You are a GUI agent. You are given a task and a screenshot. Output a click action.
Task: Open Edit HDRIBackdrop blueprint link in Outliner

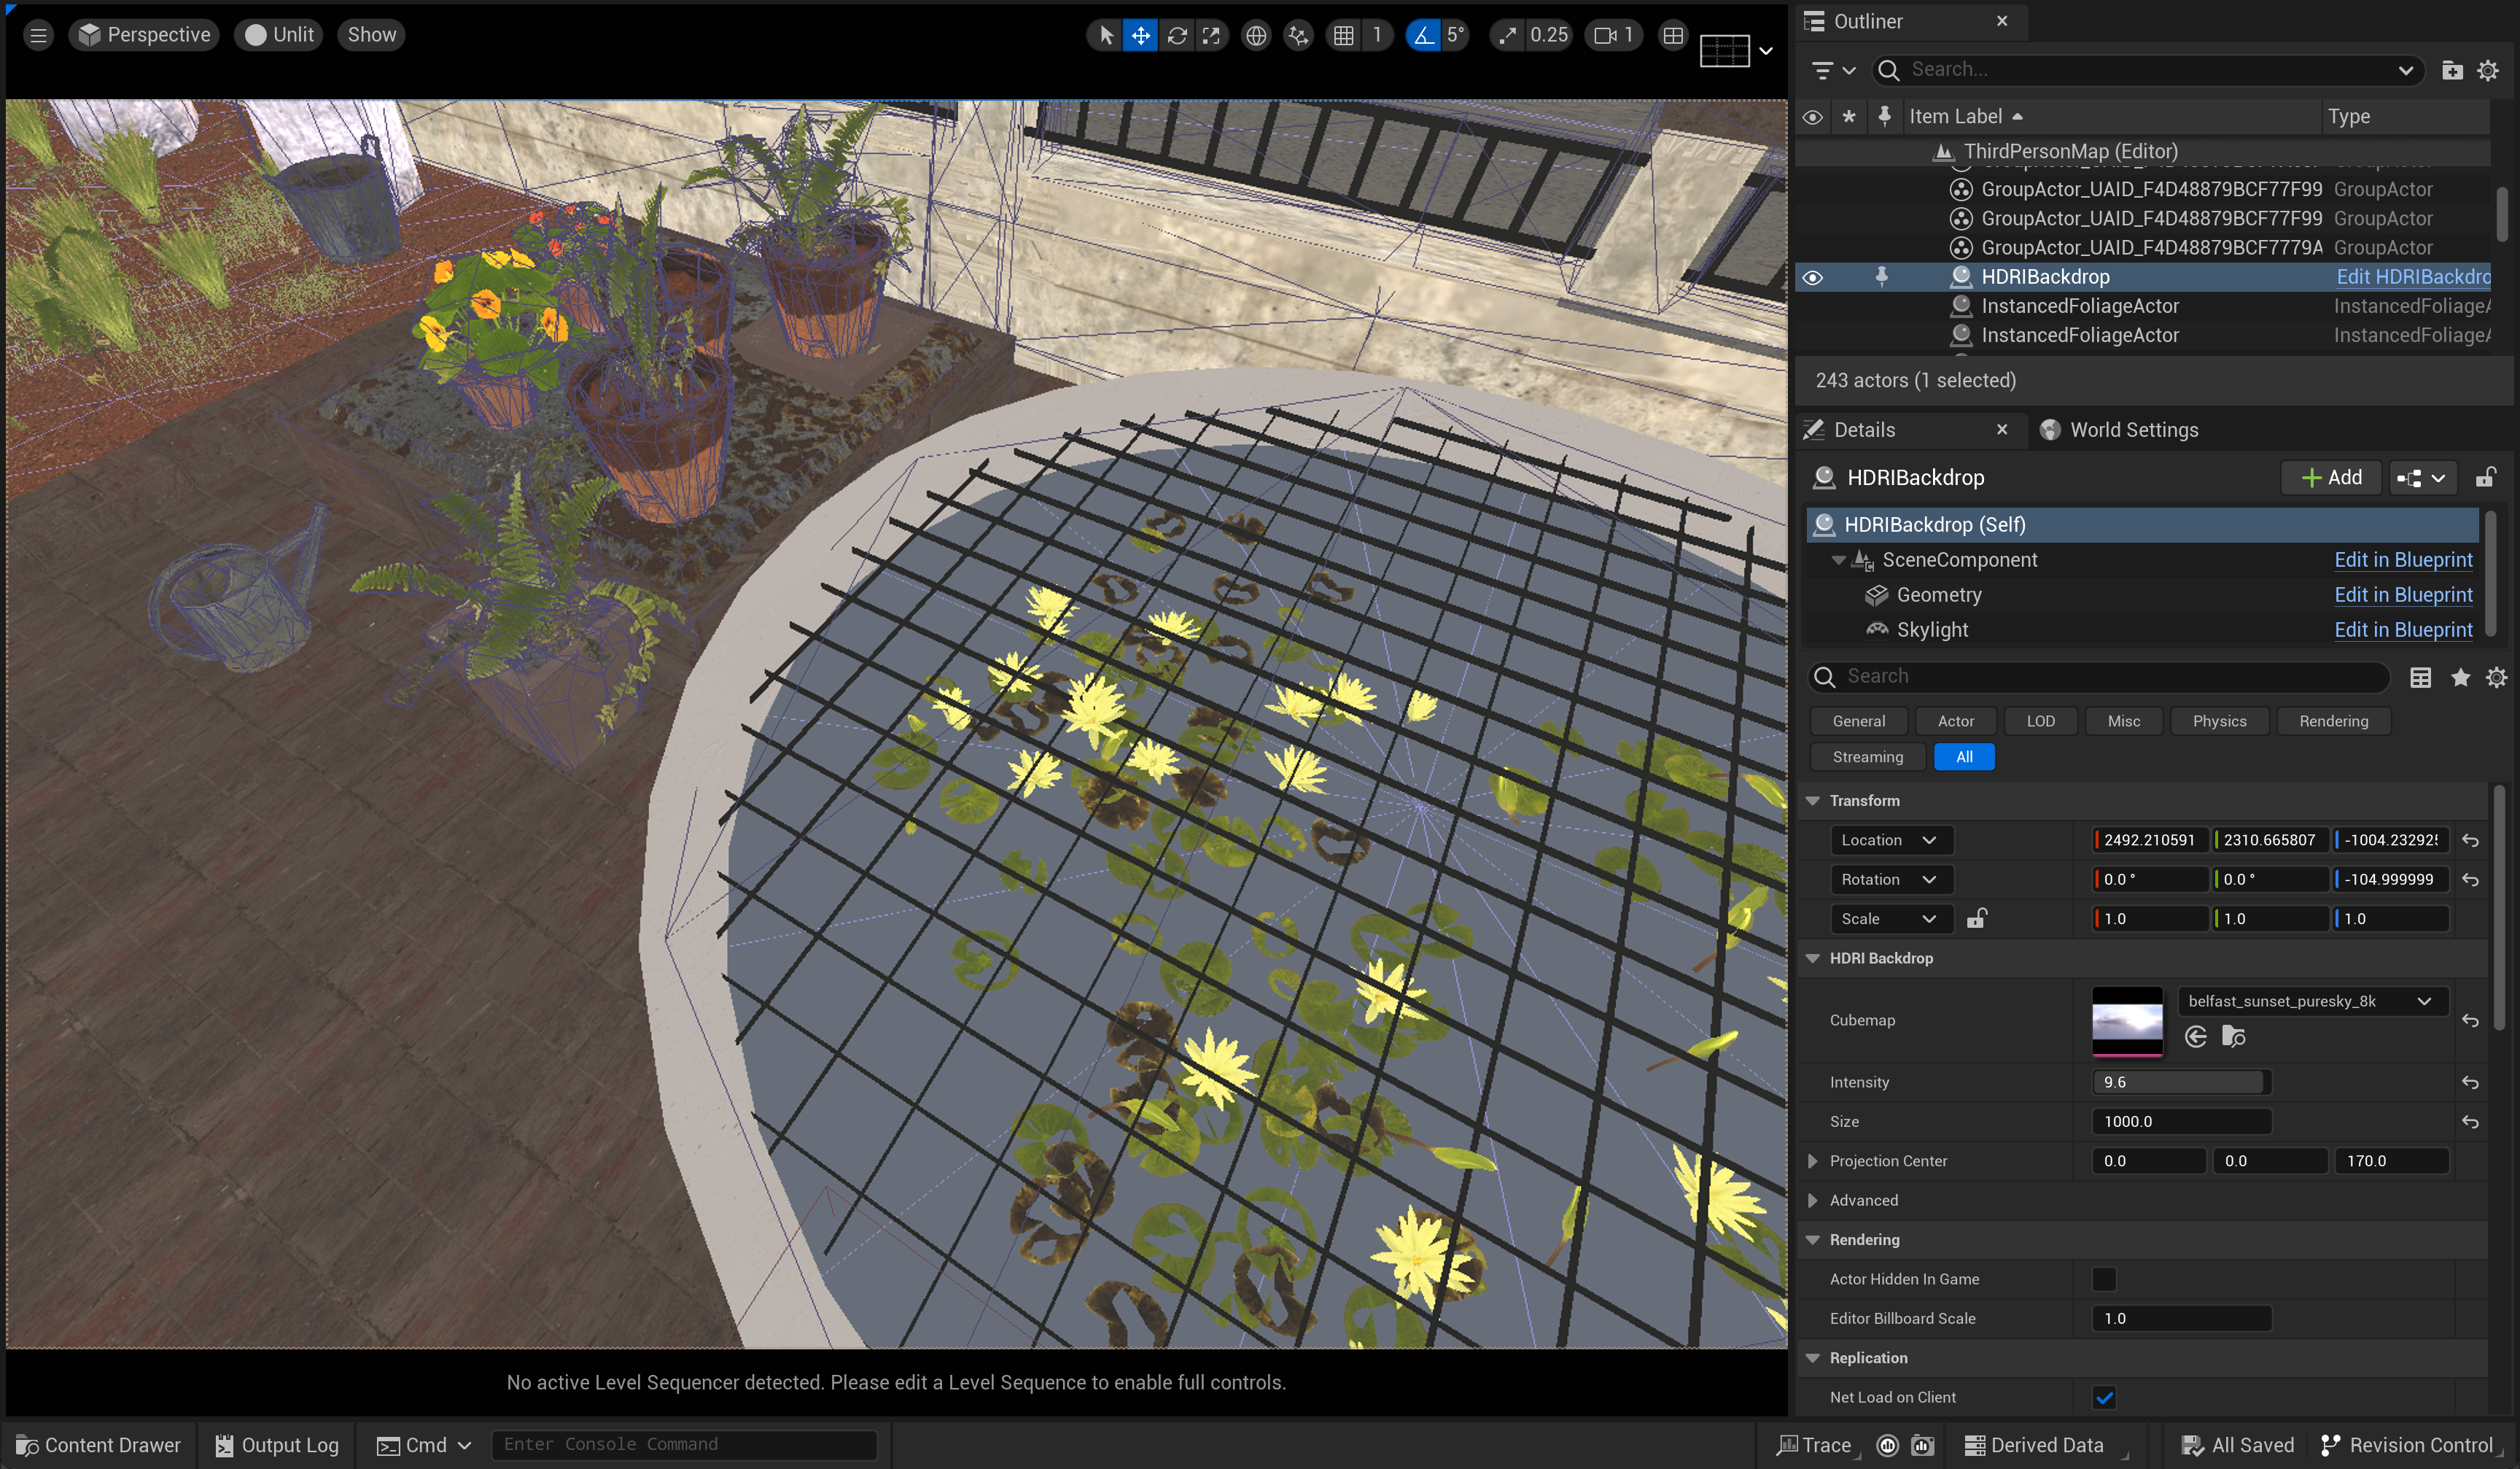tap(2412, 277)
